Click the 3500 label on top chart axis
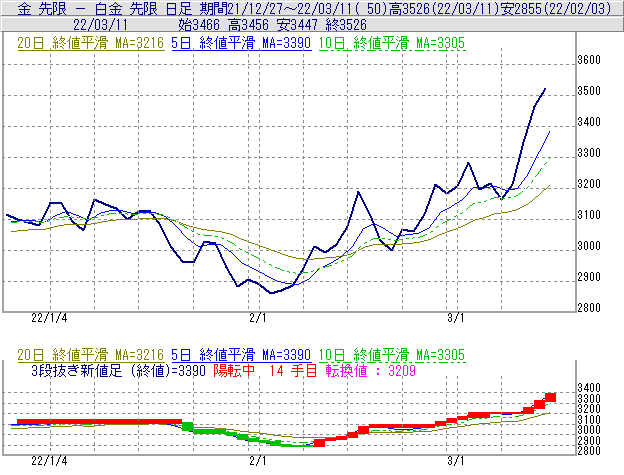624x475 pixels. pyautogui.click(x=589, y=91)
